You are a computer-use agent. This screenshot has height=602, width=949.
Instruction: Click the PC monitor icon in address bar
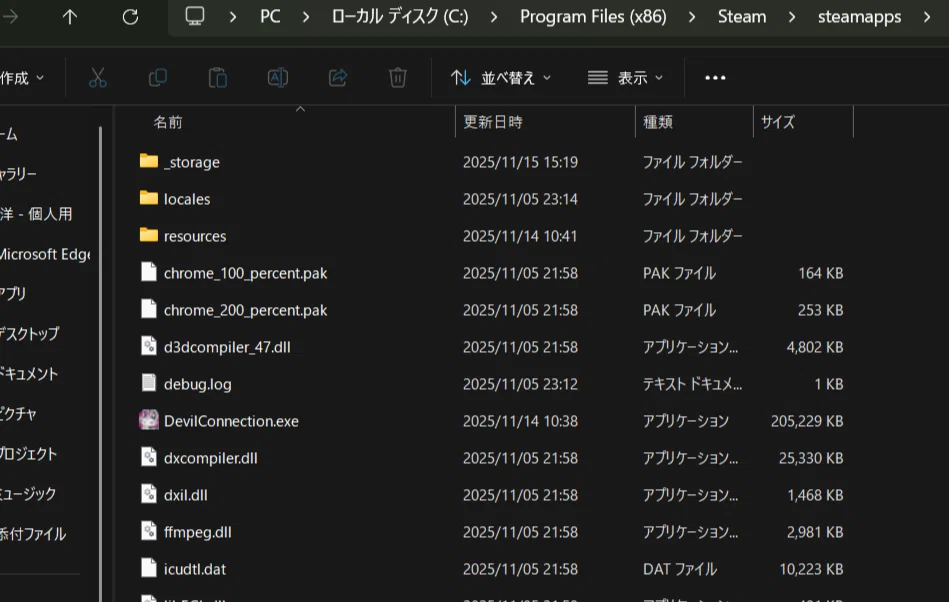pyautogui.click(x=195, y=16)
